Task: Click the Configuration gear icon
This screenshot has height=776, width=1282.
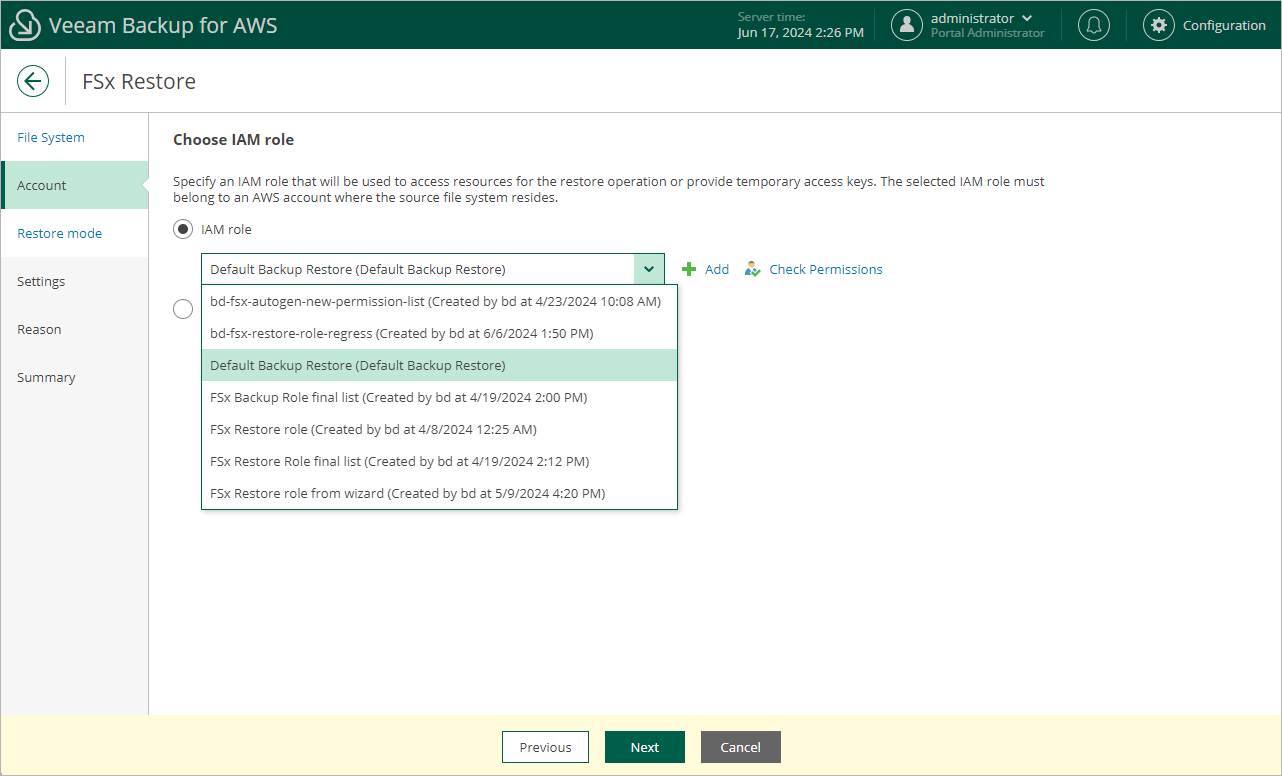Action: click(x=1159, y=25)
